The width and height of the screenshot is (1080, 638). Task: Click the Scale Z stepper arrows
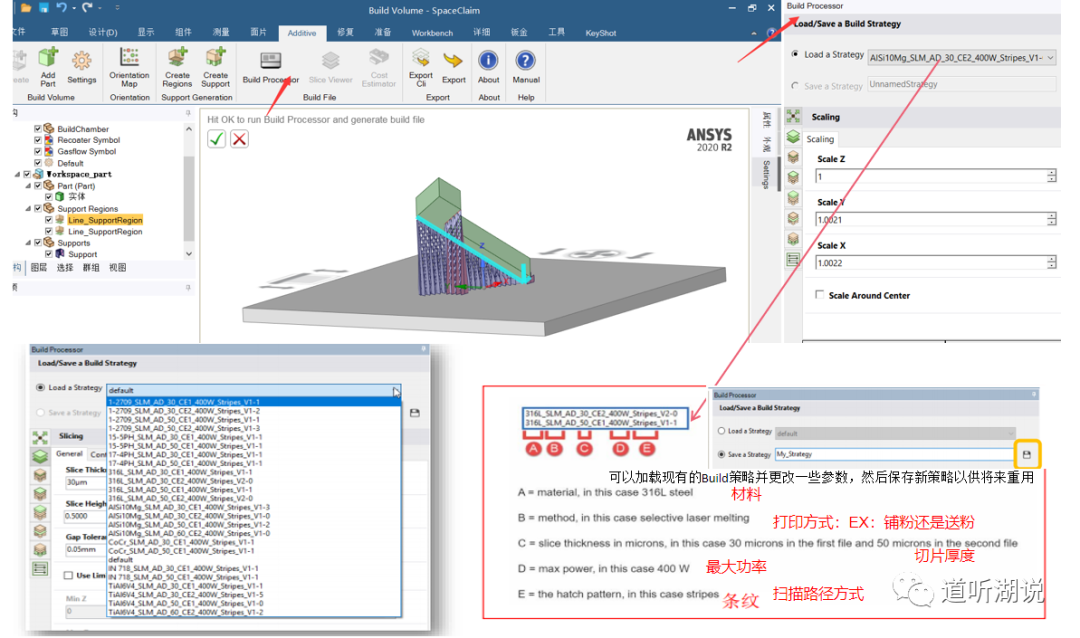1051,176
